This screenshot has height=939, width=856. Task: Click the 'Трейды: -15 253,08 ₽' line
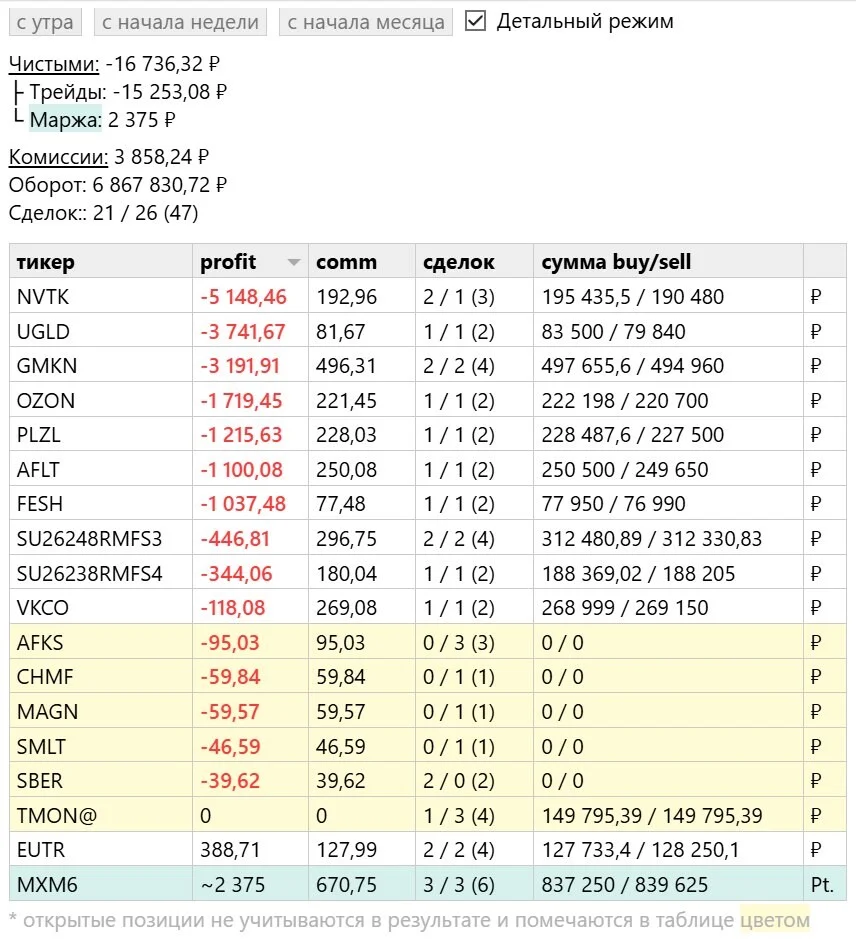[x=128, y=92]
